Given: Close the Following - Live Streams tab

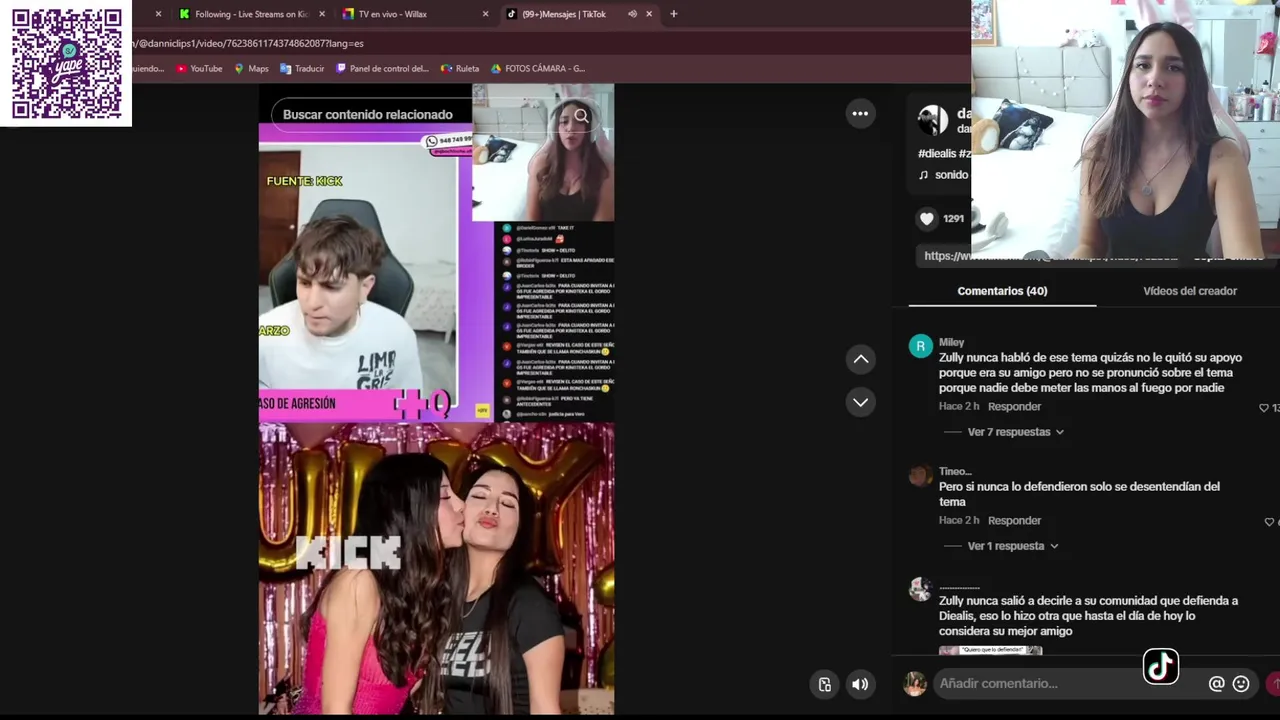Looking at the screenshot, I should [322, 14].
